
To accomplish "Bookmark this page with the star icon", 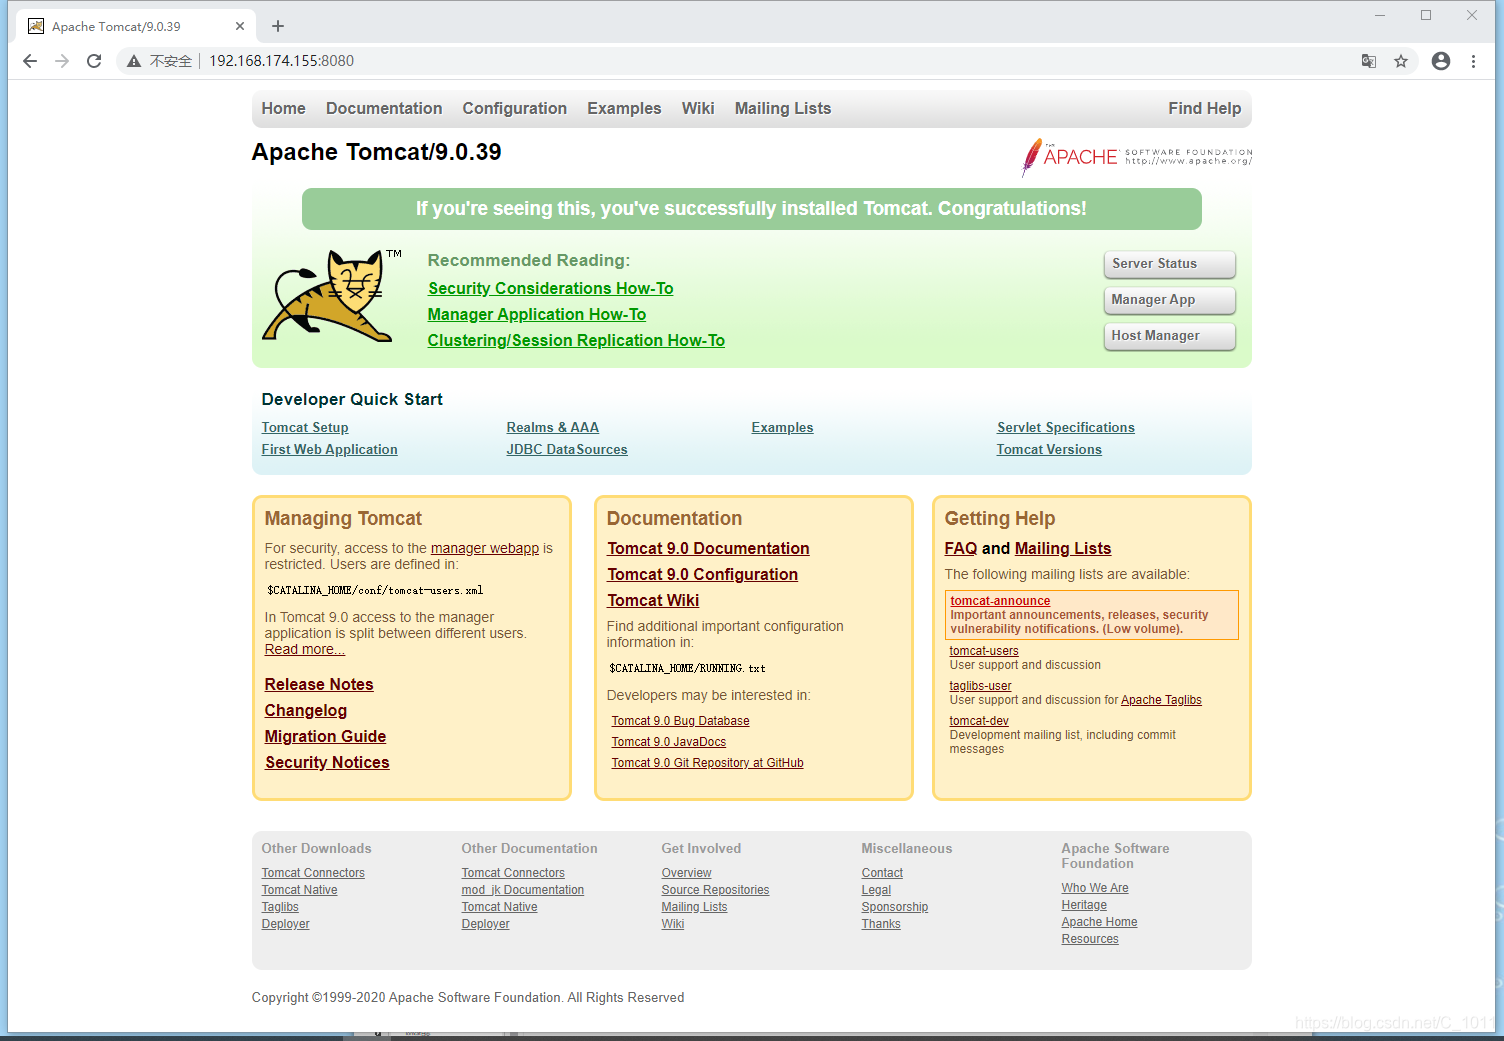I will [x=1401, y=61].
